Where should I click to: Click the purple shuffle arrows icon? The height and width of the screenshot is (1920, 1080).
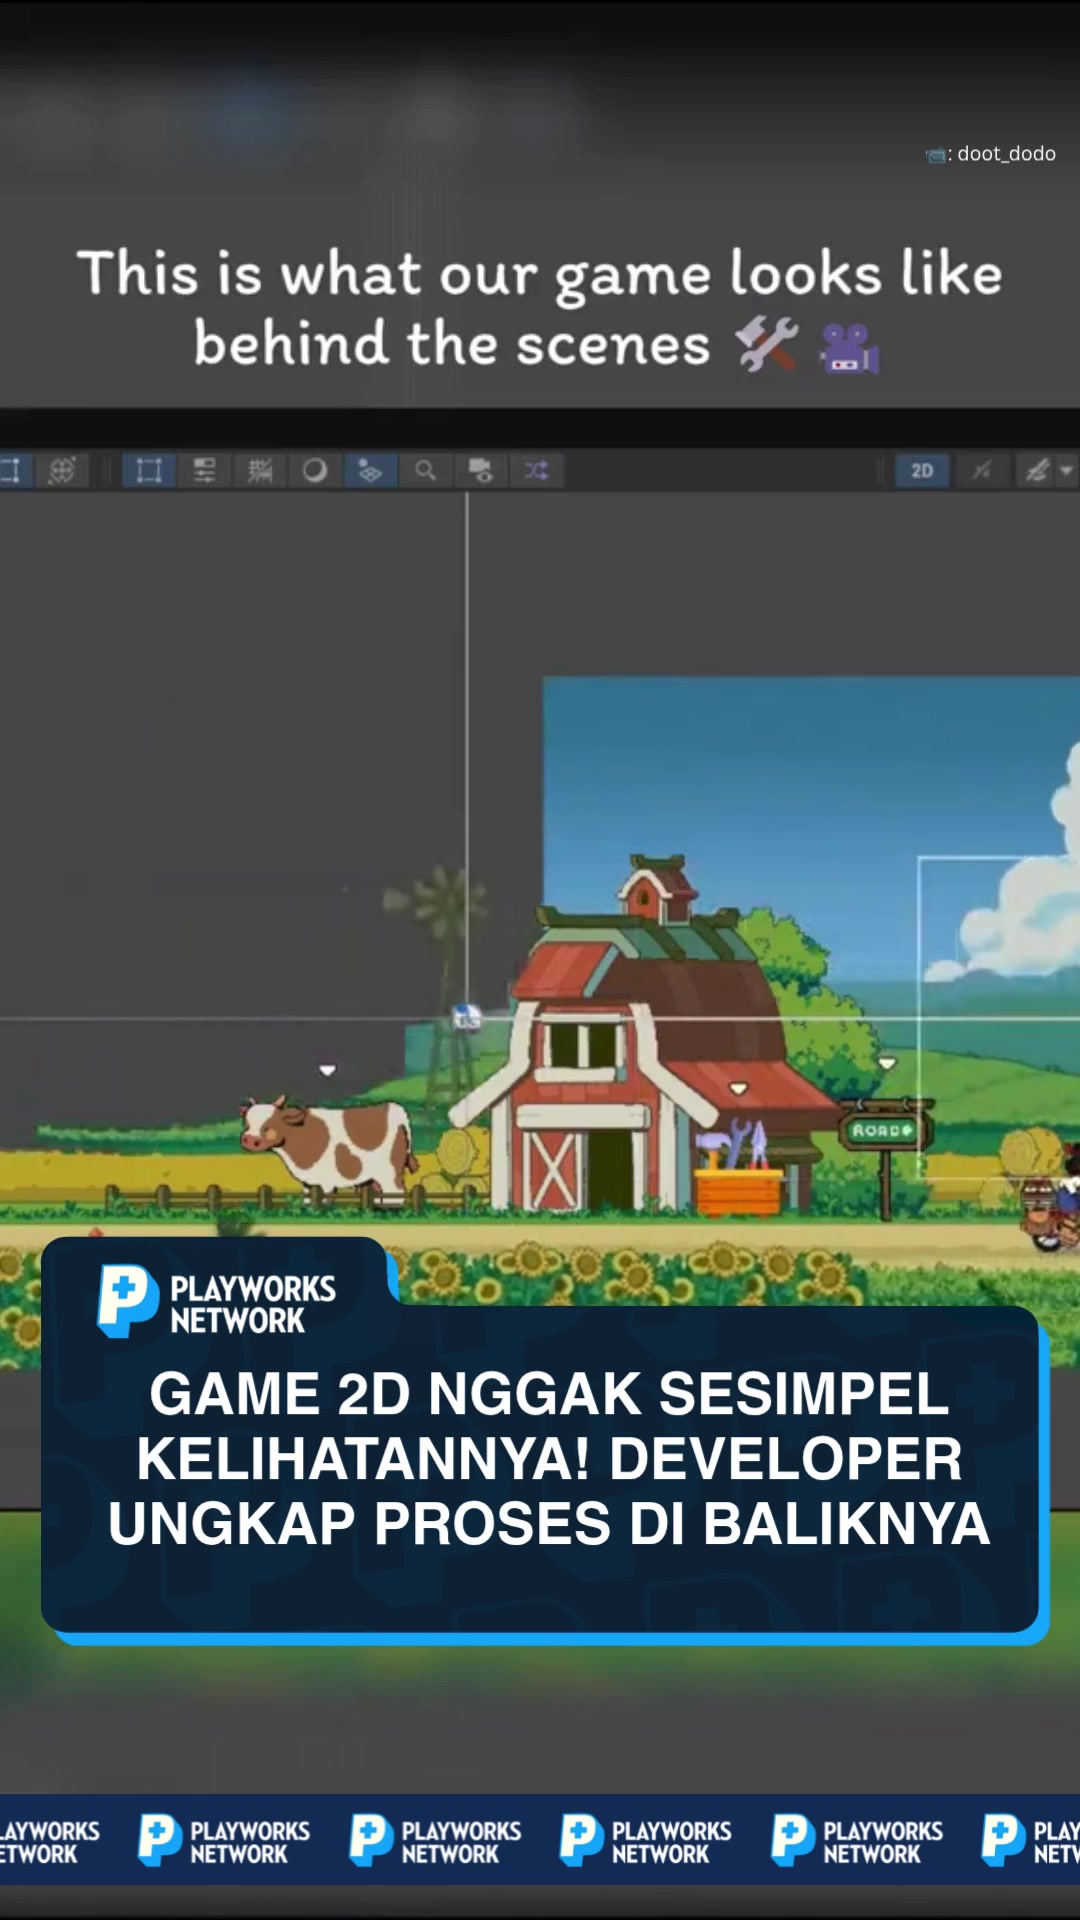click(537, 471)
